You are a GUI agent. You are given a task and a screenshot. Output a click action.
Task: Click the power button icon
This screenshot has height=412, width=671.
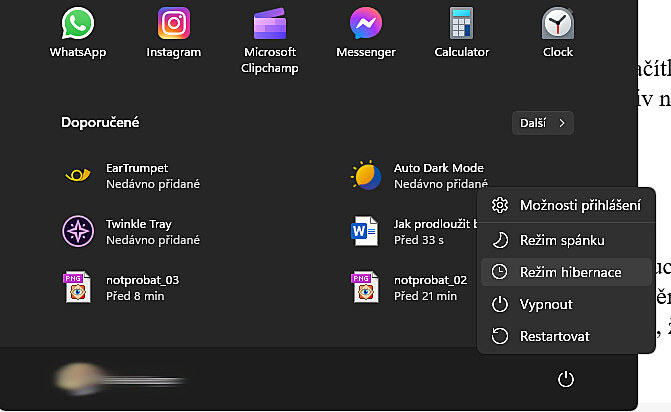[566, 379]
